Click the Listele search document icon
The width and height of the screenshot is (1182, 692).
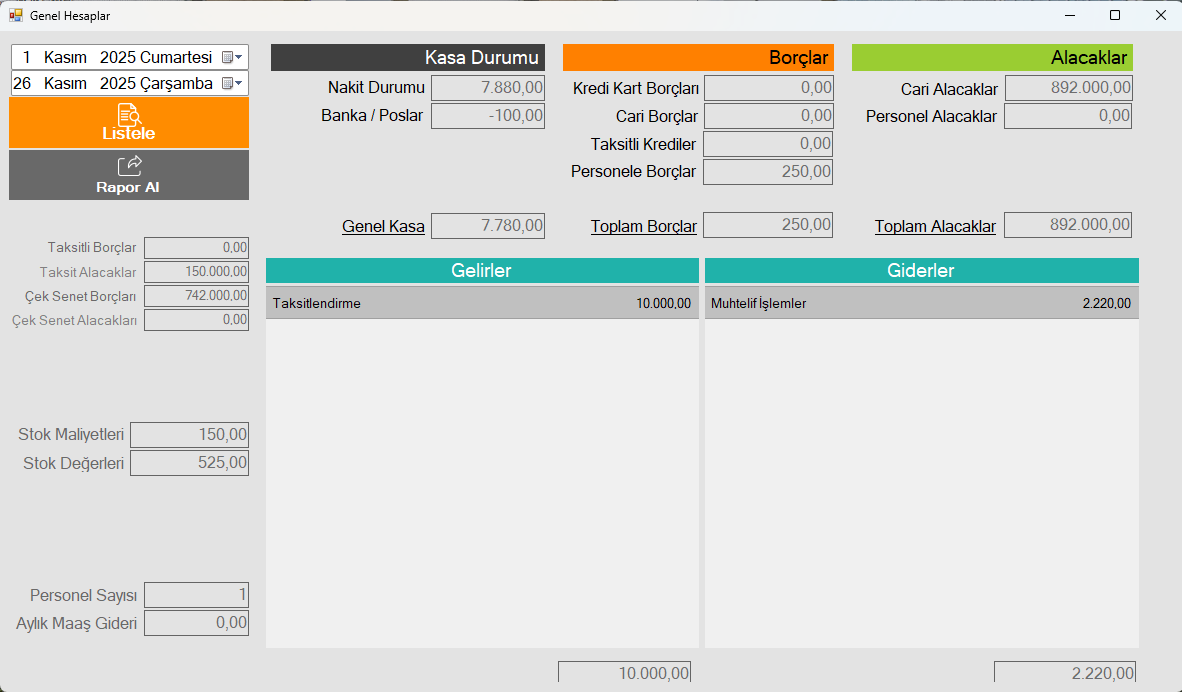[x=129, y=113]
